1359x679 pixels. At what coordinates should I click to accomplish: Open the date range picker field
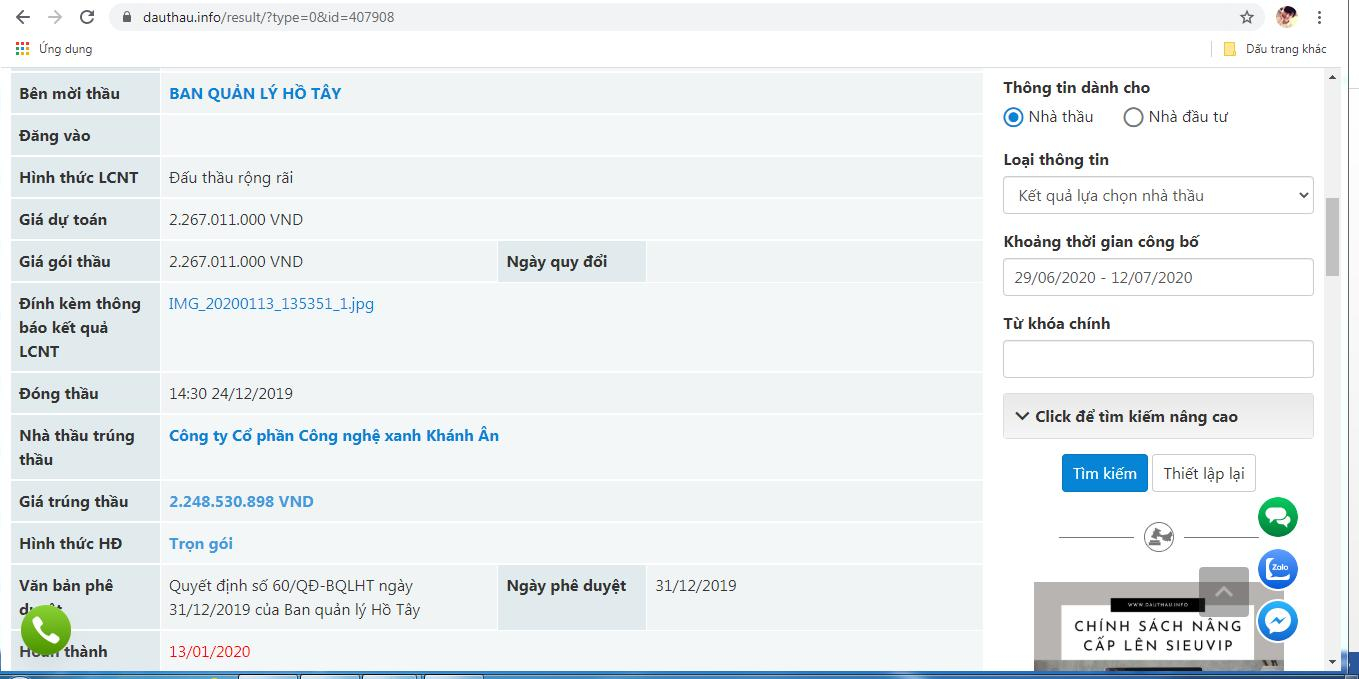click(x=1158, y=277)
